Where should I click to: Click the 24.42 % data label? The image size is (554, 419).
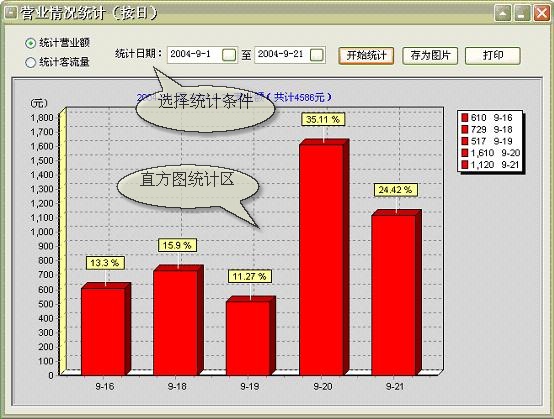pyautogui.click(x=395, y=190)
